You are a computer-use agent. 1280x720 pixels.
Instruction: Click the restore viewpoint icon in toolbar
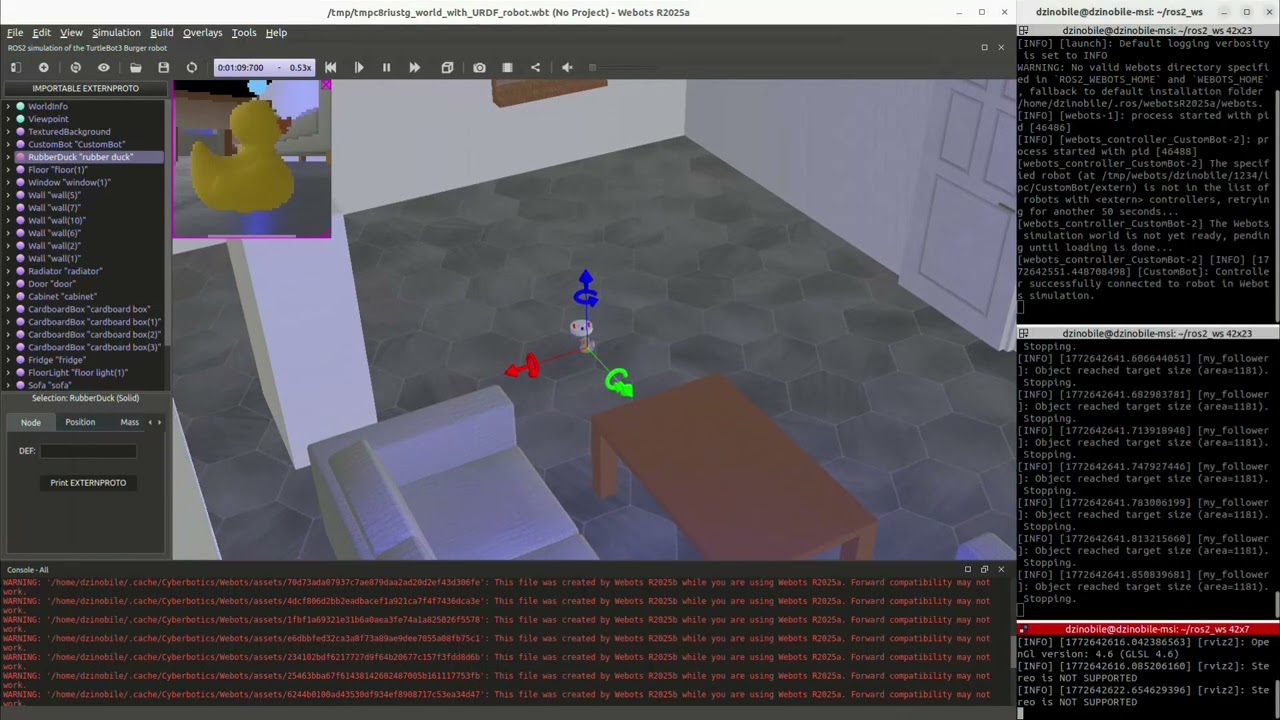click(75, 67)
